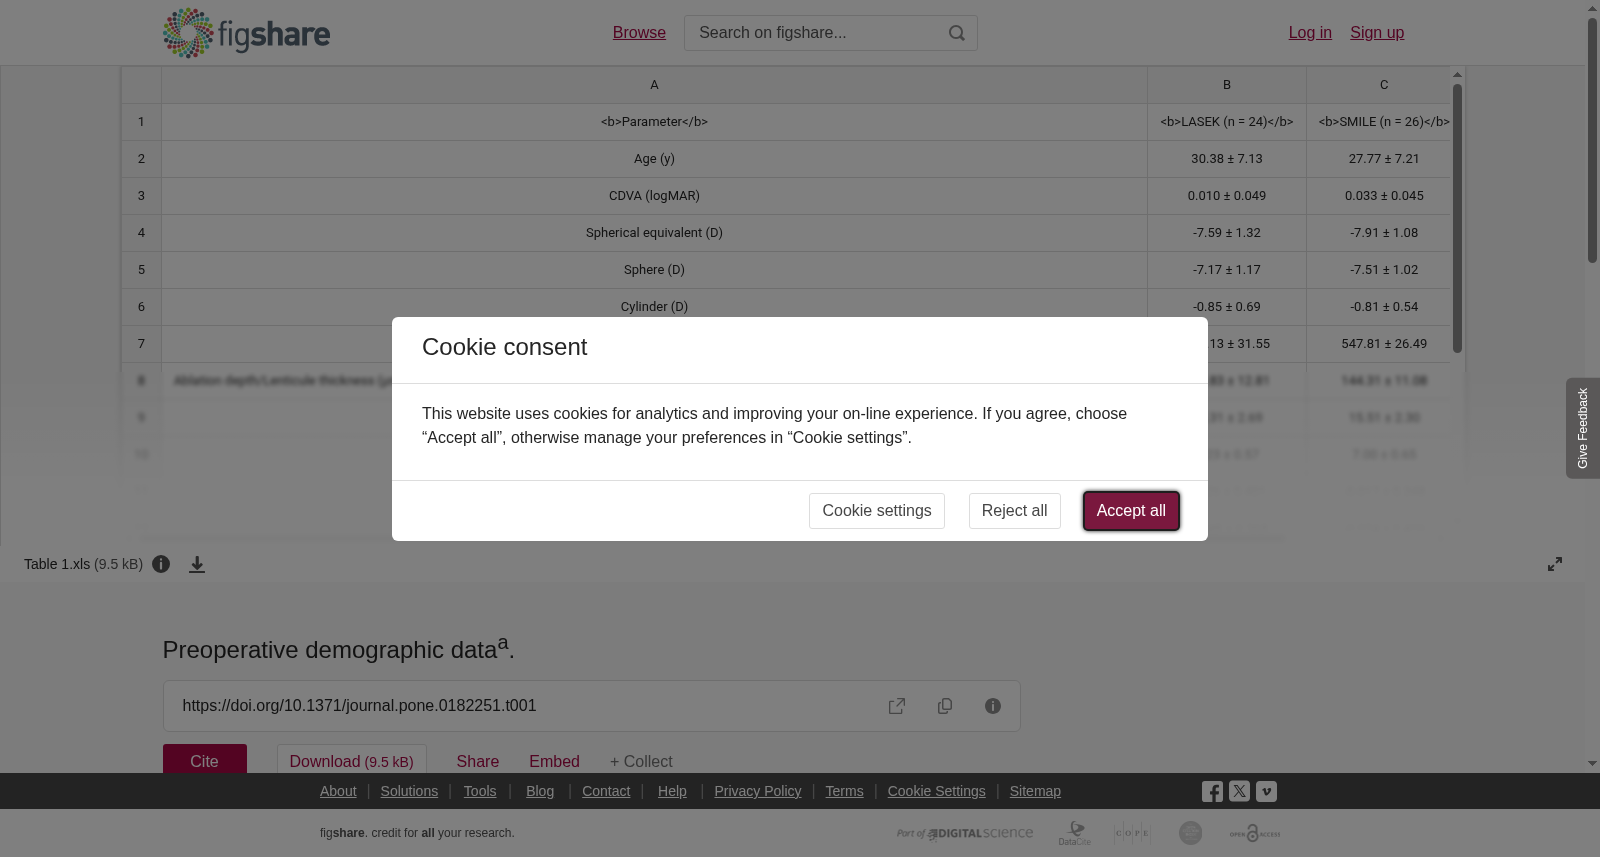This screenshot has height=857, width=1600.
Task: Click the Embed option
Action: click(554, 761)
